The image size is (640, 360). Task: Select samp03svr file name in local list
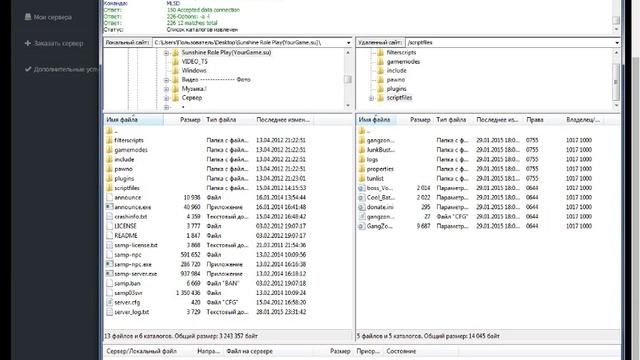[128, 293]
